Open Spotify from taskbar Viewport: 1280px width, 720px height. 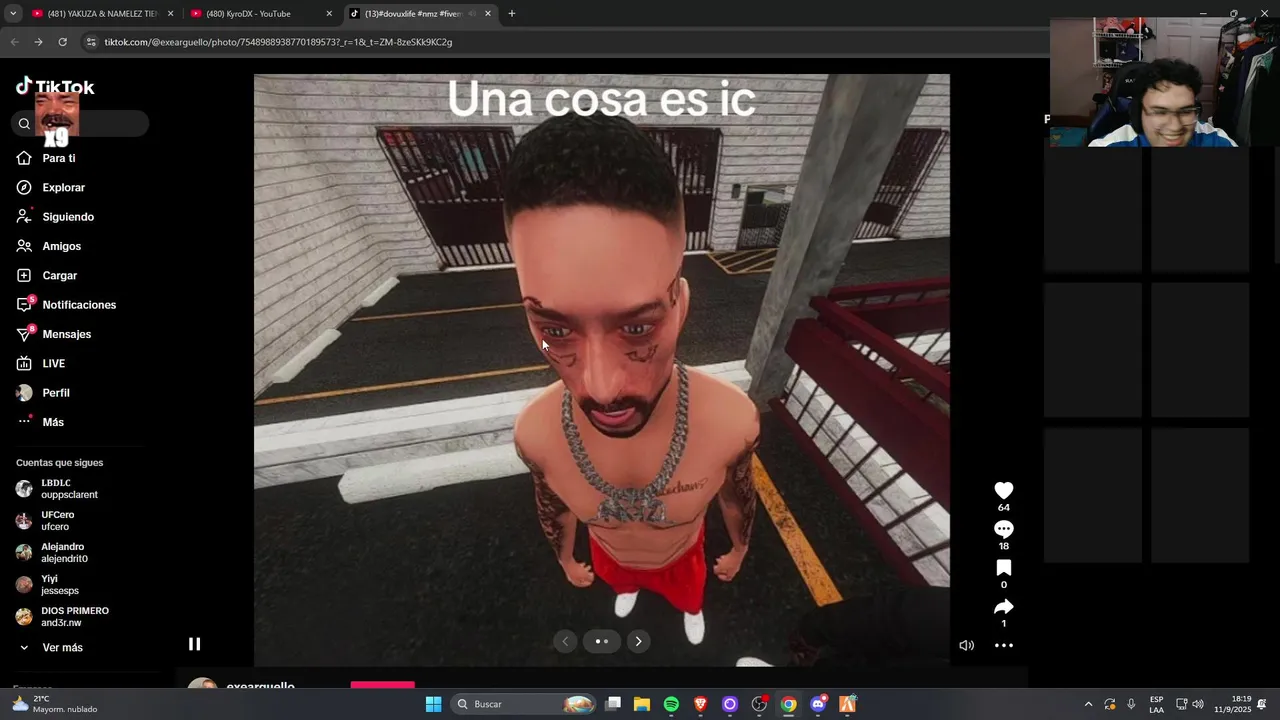[671, 704]
